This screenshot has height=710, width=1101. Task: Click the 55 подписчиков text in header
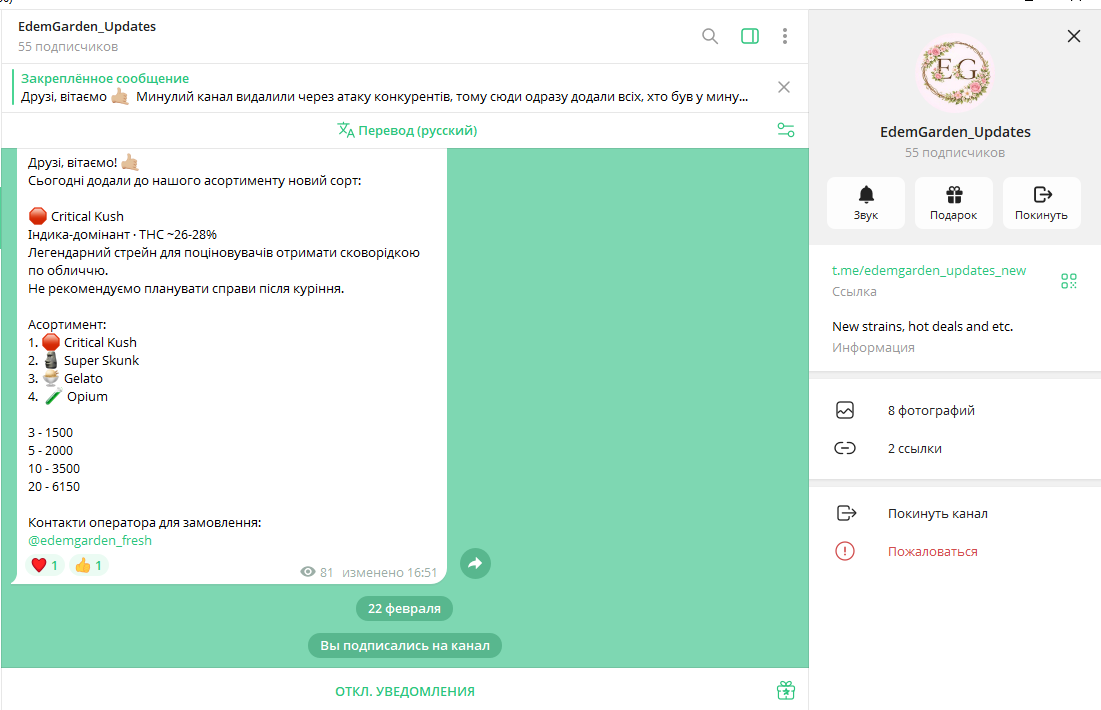[68, 47]
